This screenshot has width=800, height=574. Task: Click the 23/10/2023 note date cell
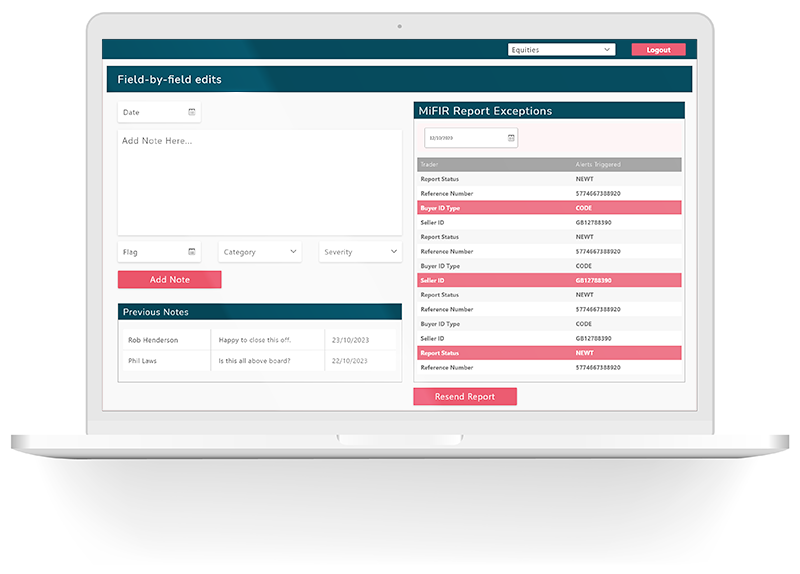pos(349,340)
